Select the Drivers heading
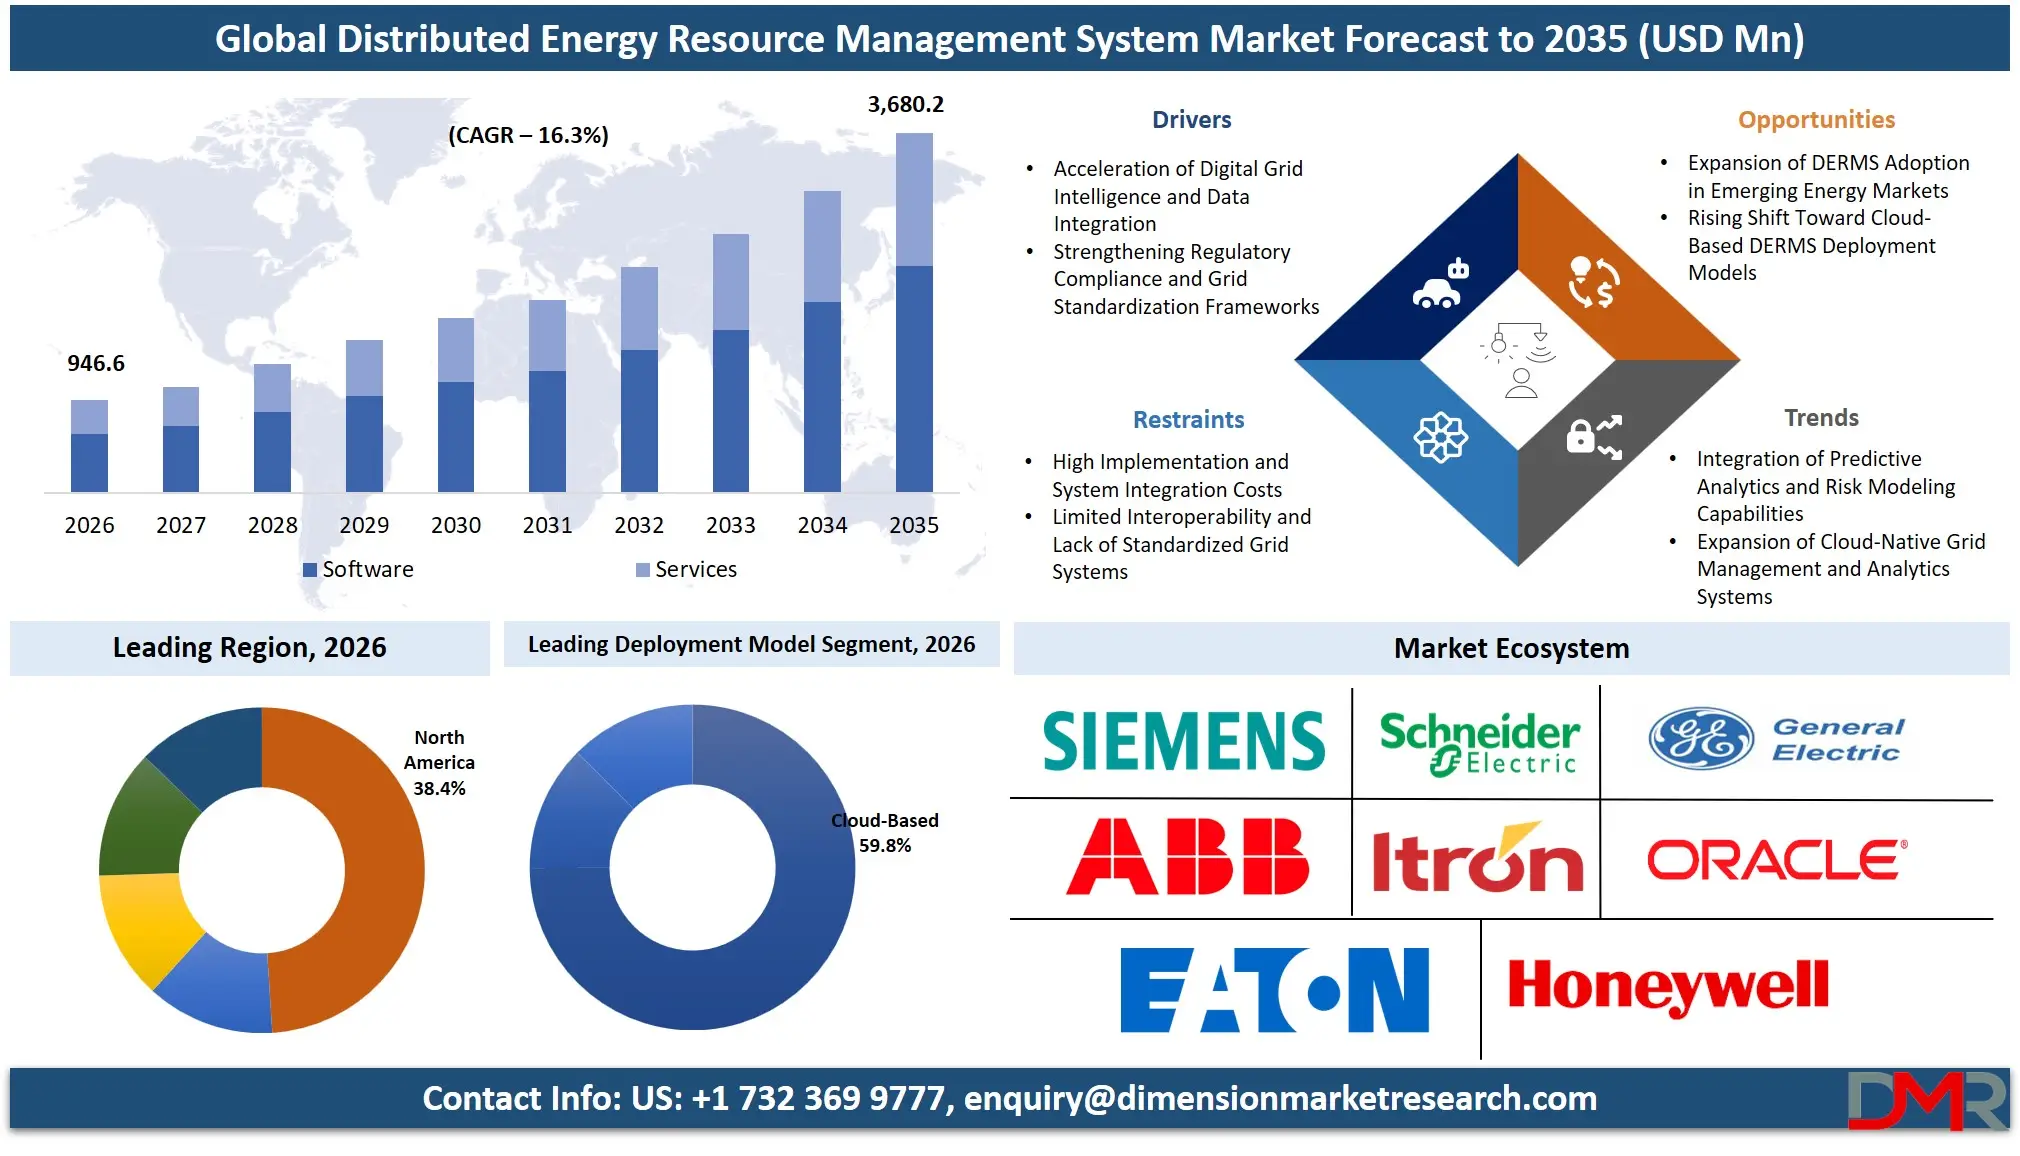 (1191, 120)
